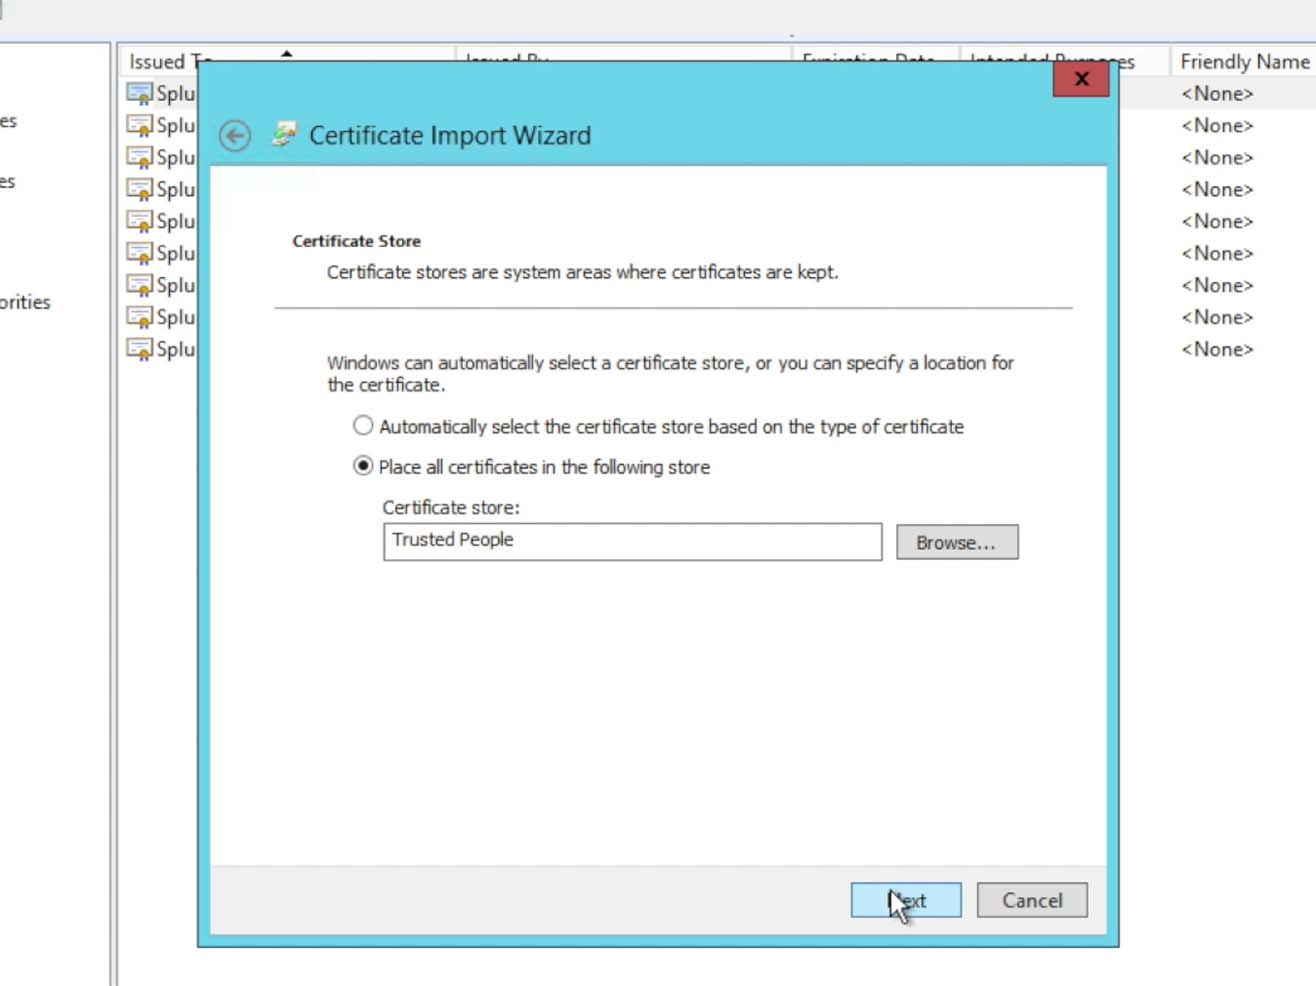The image size is (1316, 986).
Task: Click the last row's <None> friendly name
Action: [1216, 350]
